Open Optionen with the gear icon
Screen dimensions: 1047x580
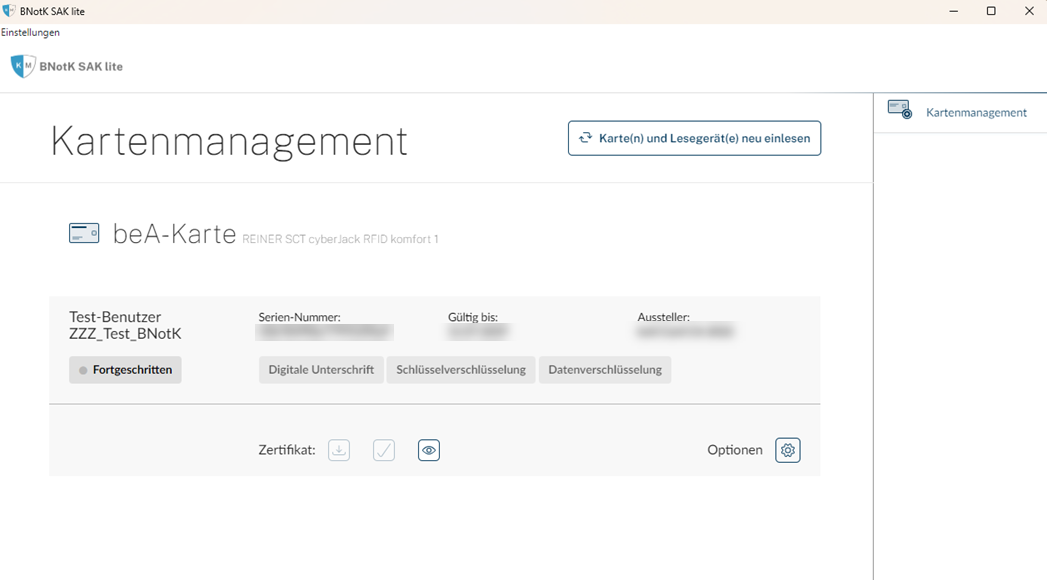point(788,450)
